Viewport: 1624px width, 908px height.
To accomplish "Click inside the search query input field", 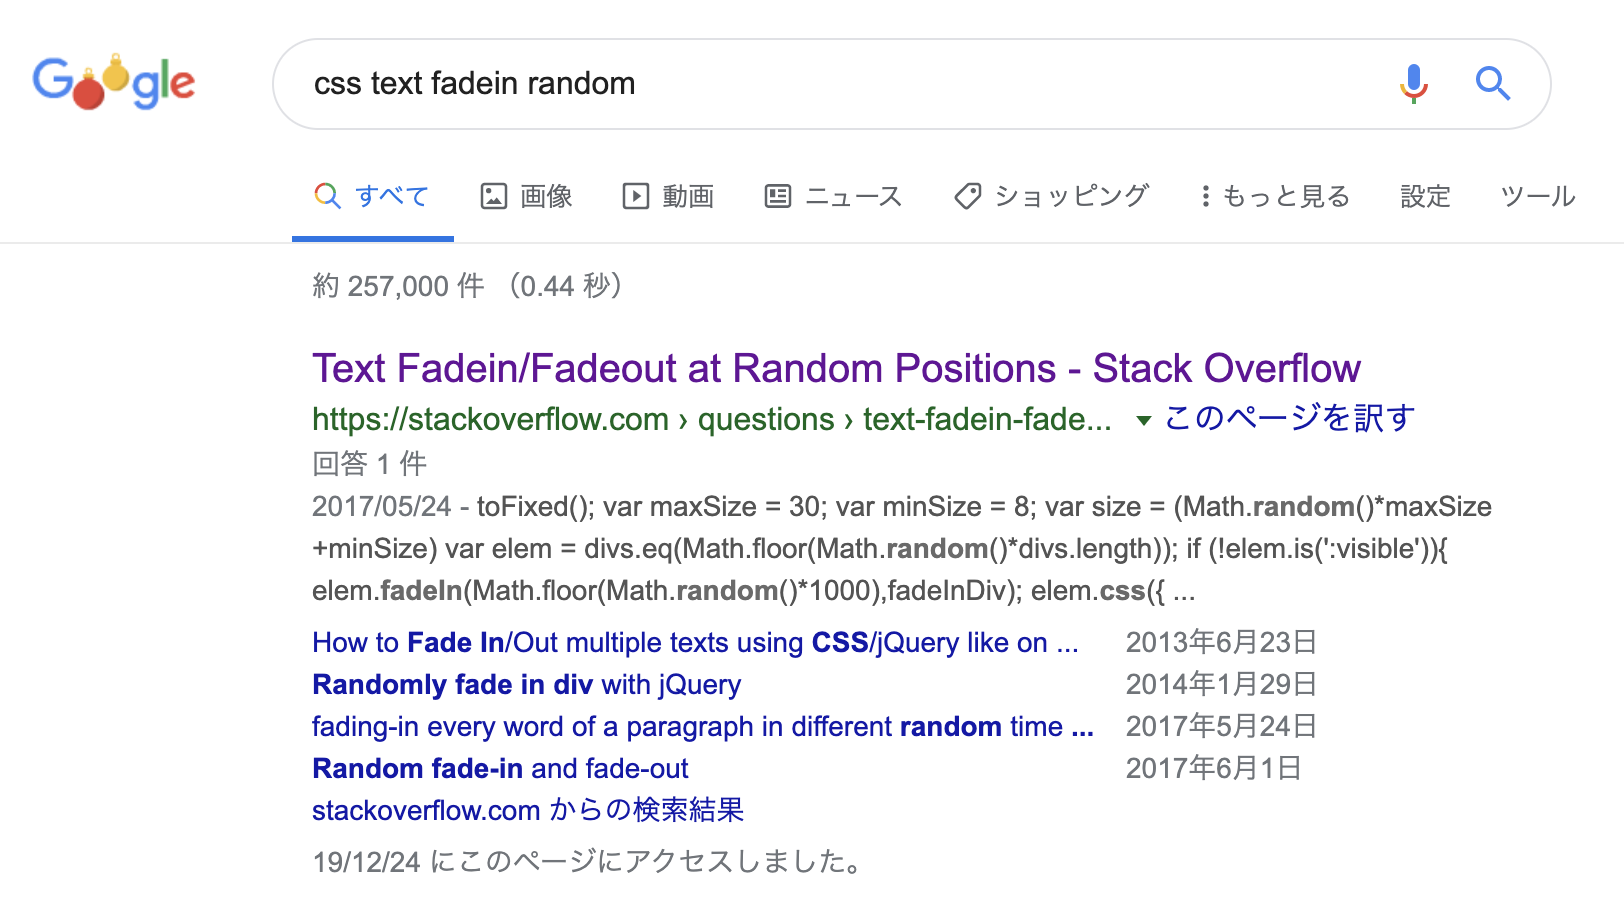I will [x=700, y=84].
